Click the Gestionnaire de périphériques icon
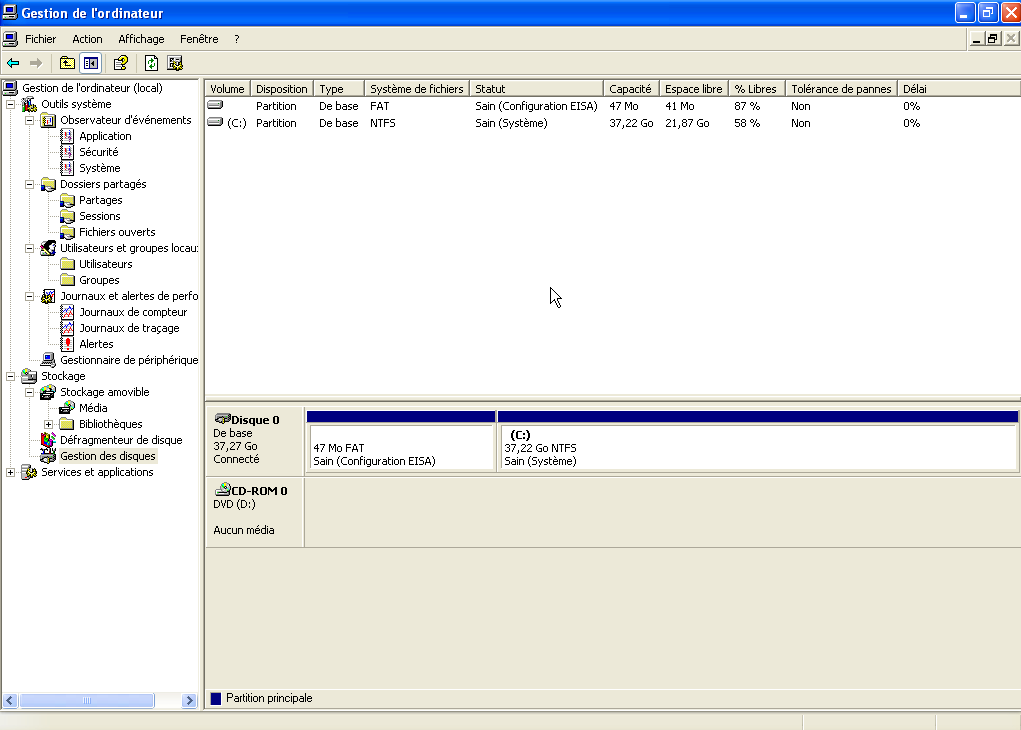Viewport: 1021px width, 730px height. click(48, 360)
